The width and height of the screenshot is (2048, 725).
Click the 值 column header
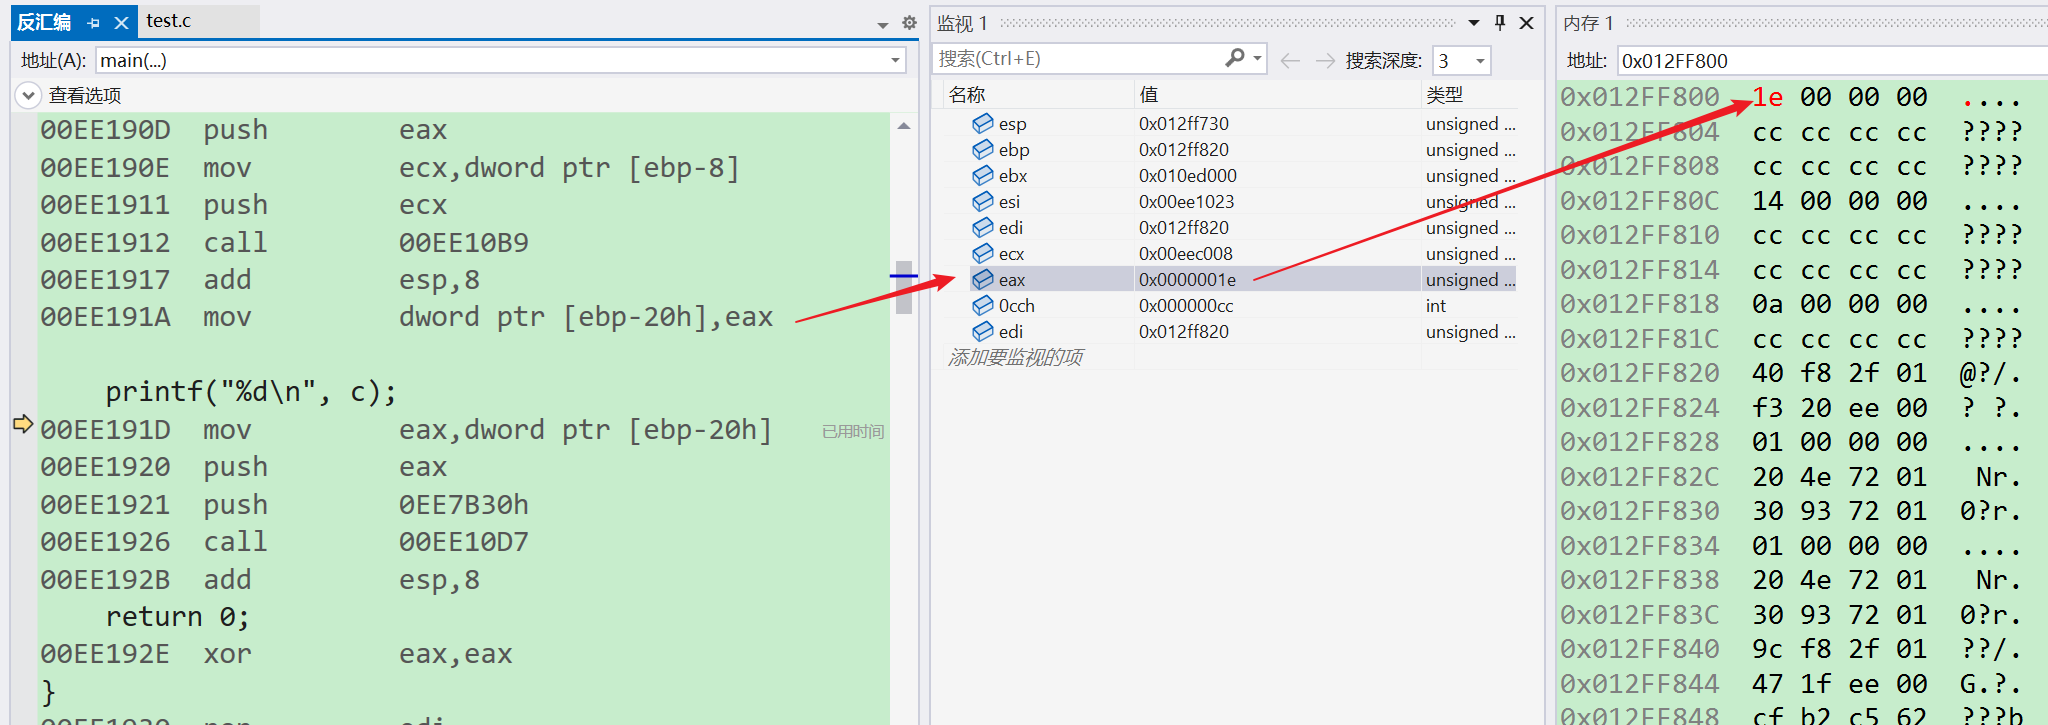point(1149,94)
